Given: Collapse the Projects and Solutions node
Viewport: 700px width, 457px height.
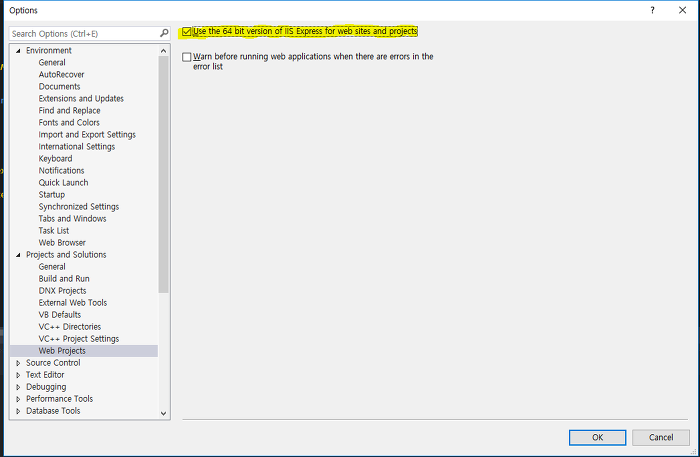Looking at the screenshot, I should [x=18, y=254].
